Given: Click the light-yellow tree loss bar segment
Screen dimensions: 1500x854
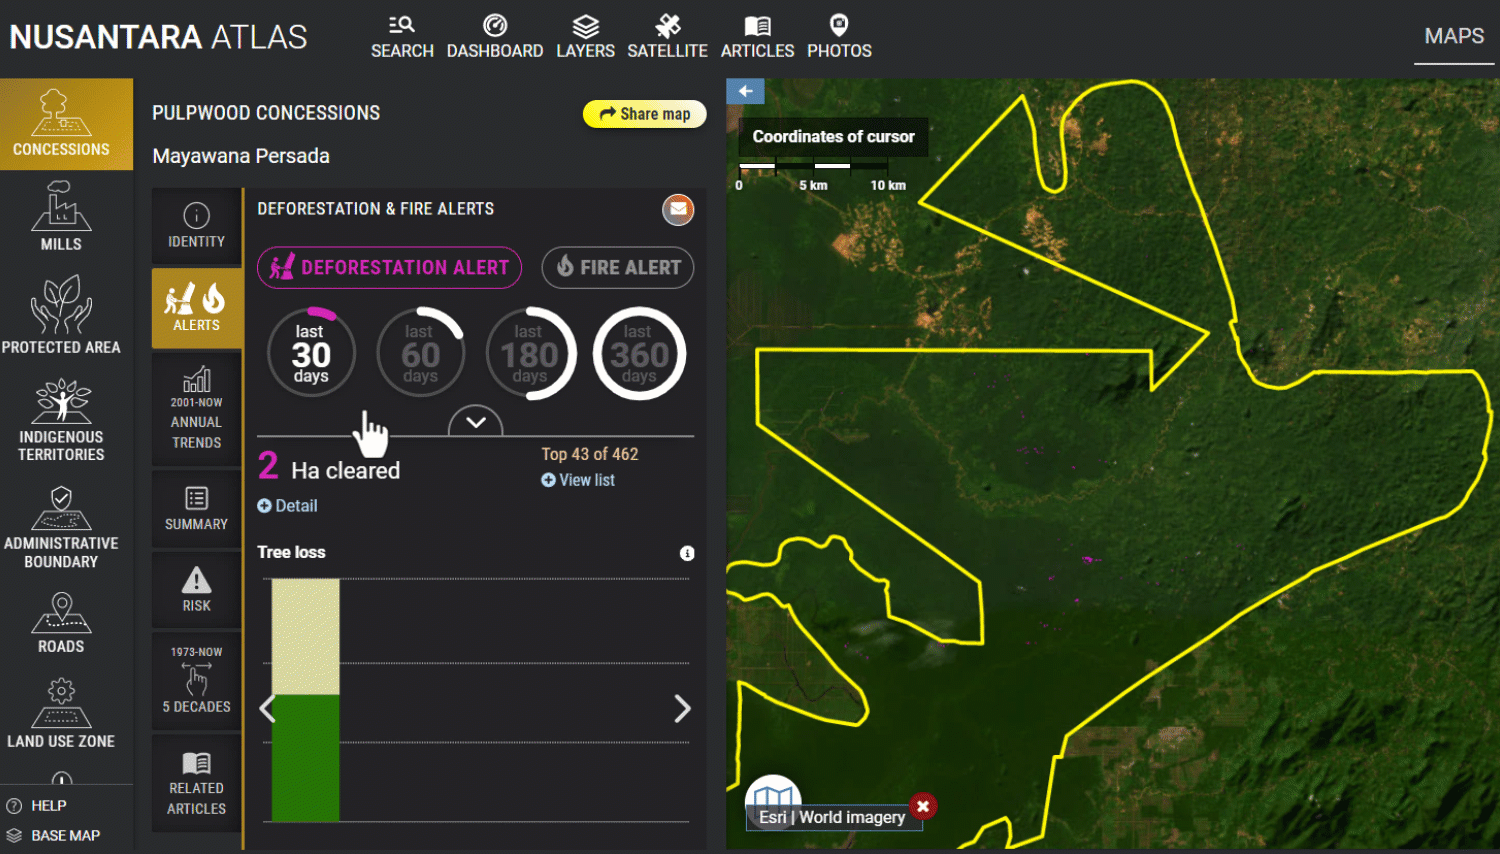Looking at the screenshot, I should [x=306, y=637].
